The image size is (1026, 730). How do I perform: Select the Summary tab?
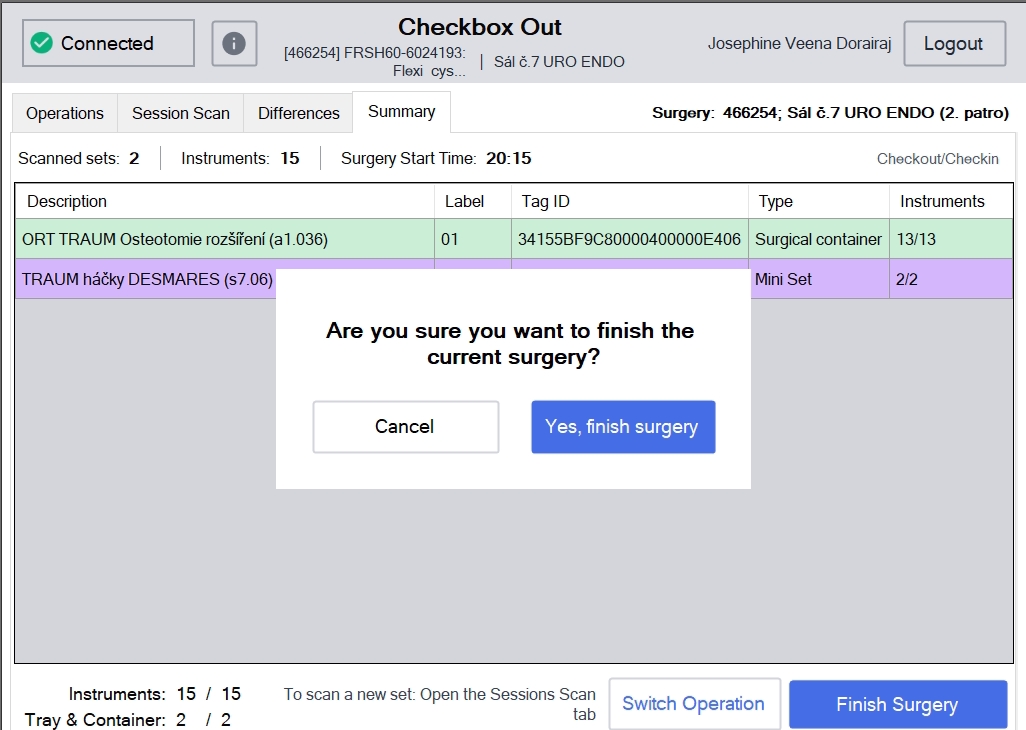coord(401,112)
